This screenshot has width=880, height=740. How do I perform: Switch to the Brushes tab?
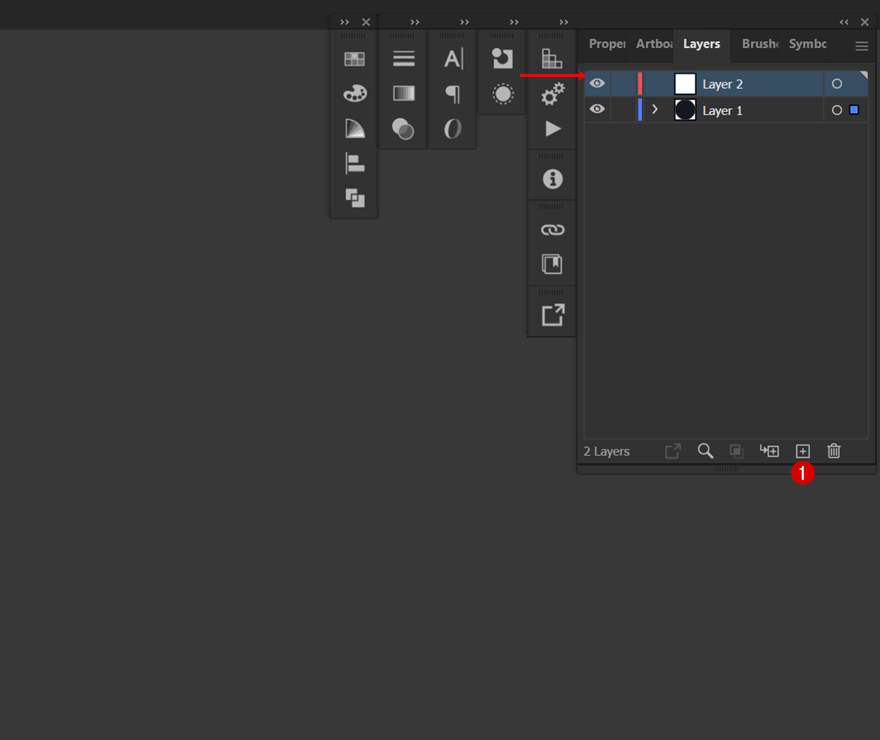[x=760, y=45]
